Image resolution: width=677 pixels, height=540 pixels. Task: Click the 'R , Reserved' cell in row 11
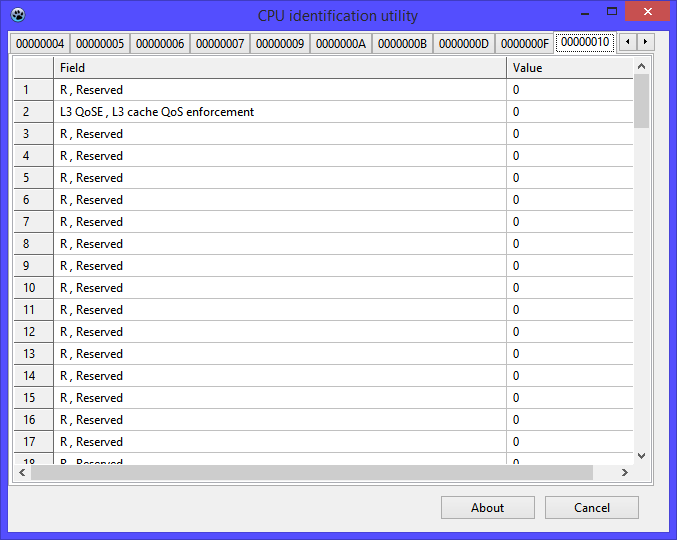click(280, 310)
